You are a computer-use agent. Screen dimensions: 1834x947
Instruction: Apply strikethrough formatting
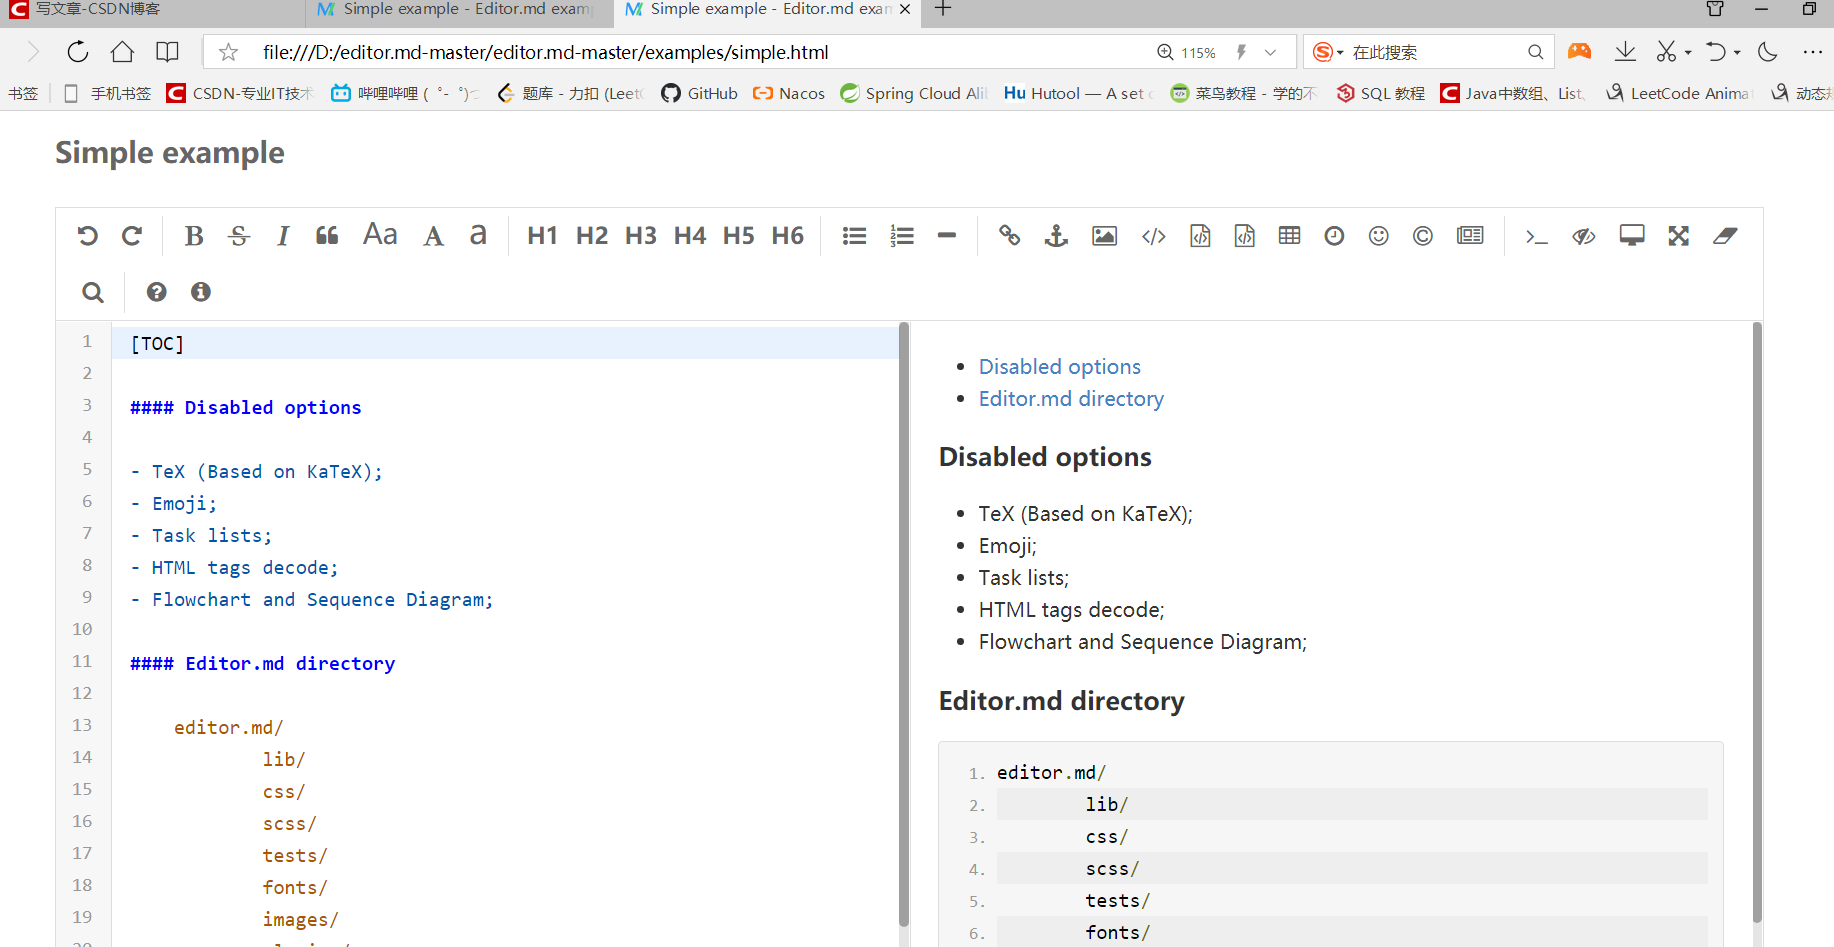coord(238,236)
